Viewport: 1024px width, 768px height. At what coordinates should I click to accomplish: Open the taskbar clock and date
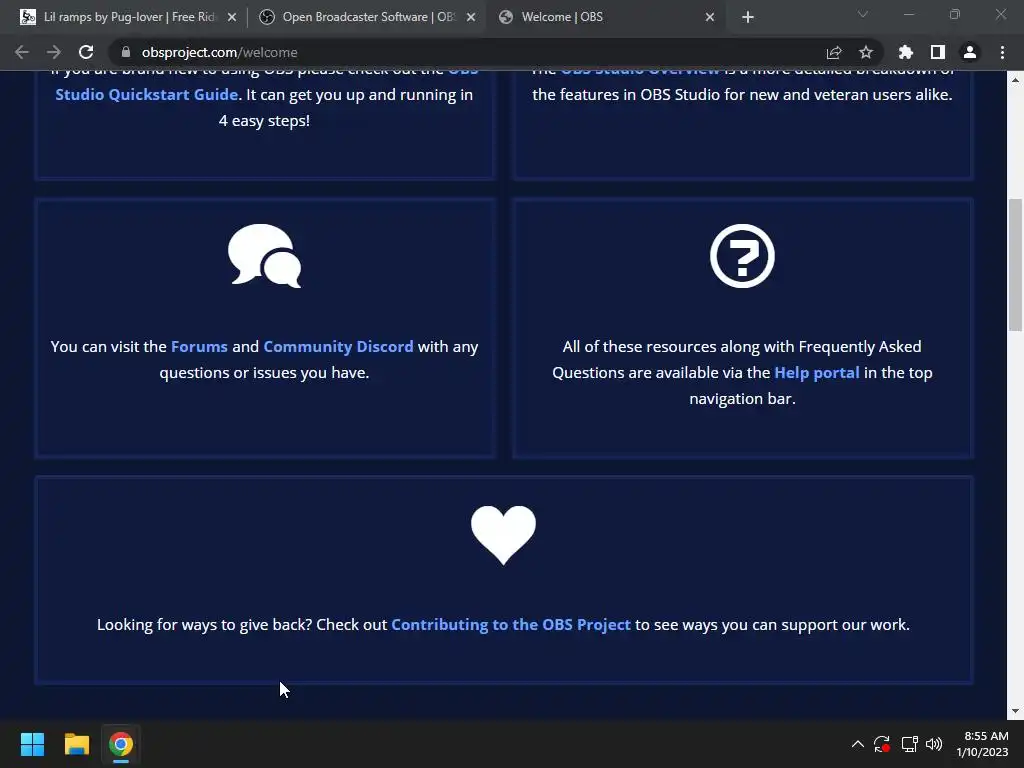pyautogui.click(x=982, y=744)
